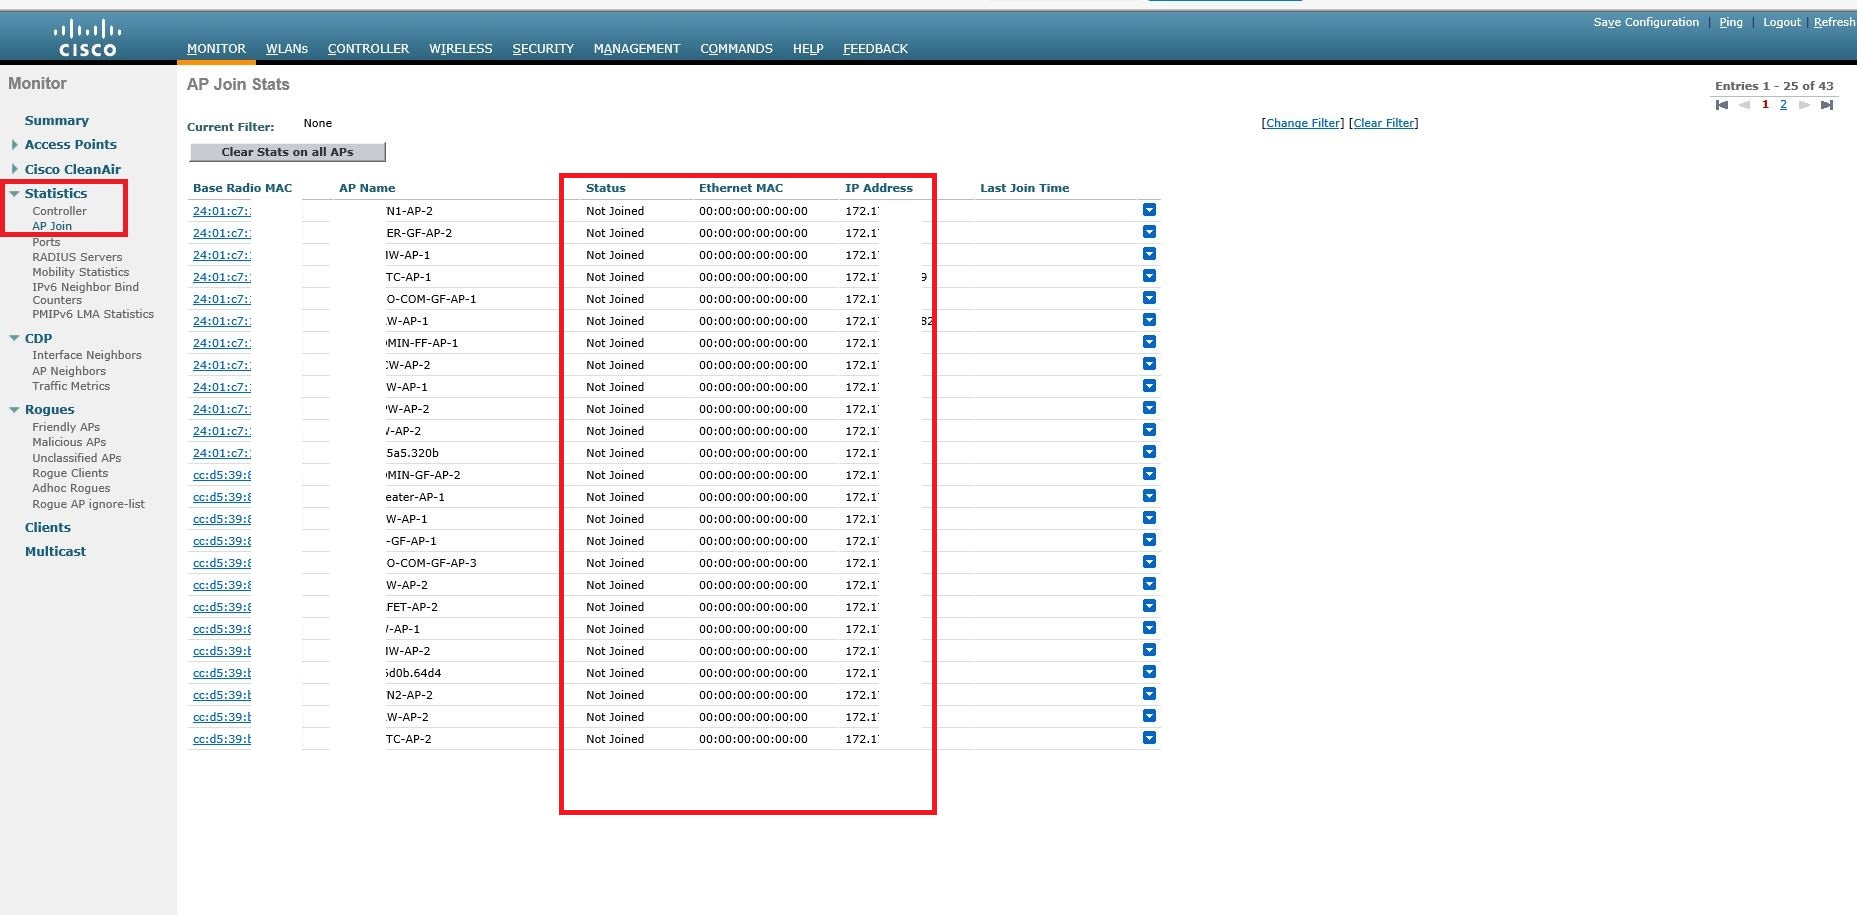This screenshot has width=1857, height=915.
Task: Go to last page via last-page arrow icon
Action: coord(1828,104)
